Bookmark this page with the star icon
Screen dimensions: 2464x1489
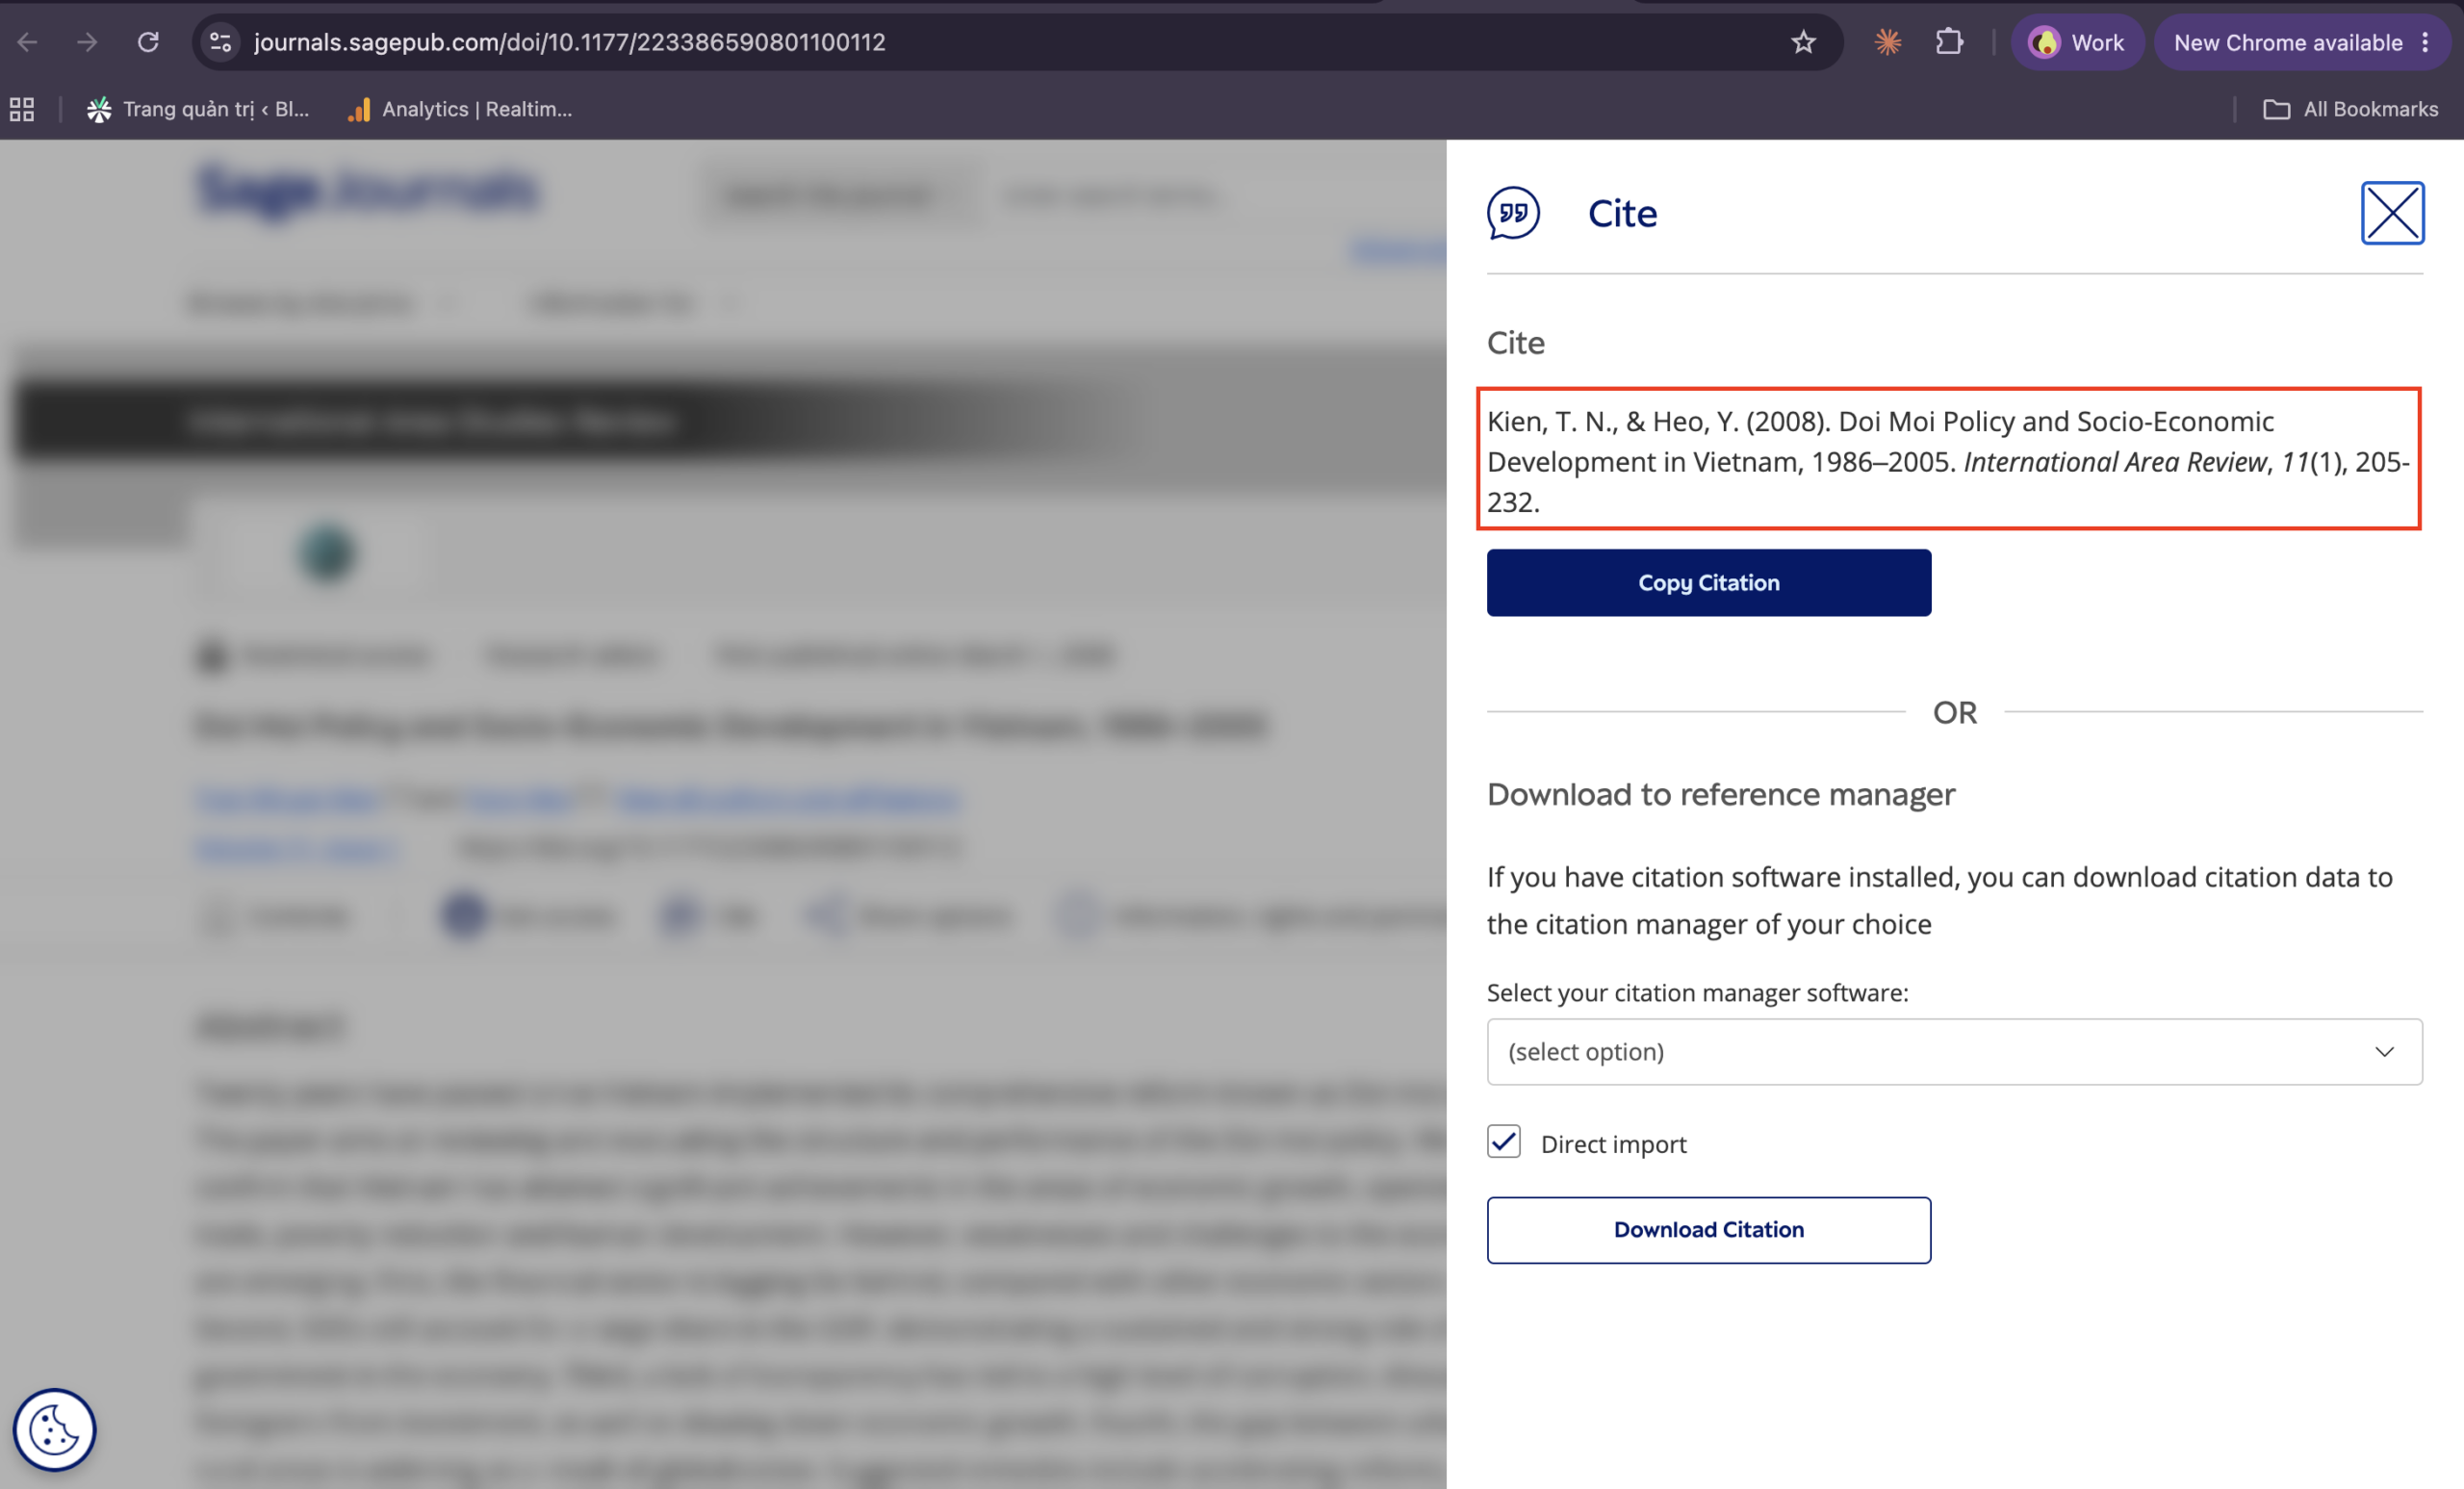pos(1802,42)
